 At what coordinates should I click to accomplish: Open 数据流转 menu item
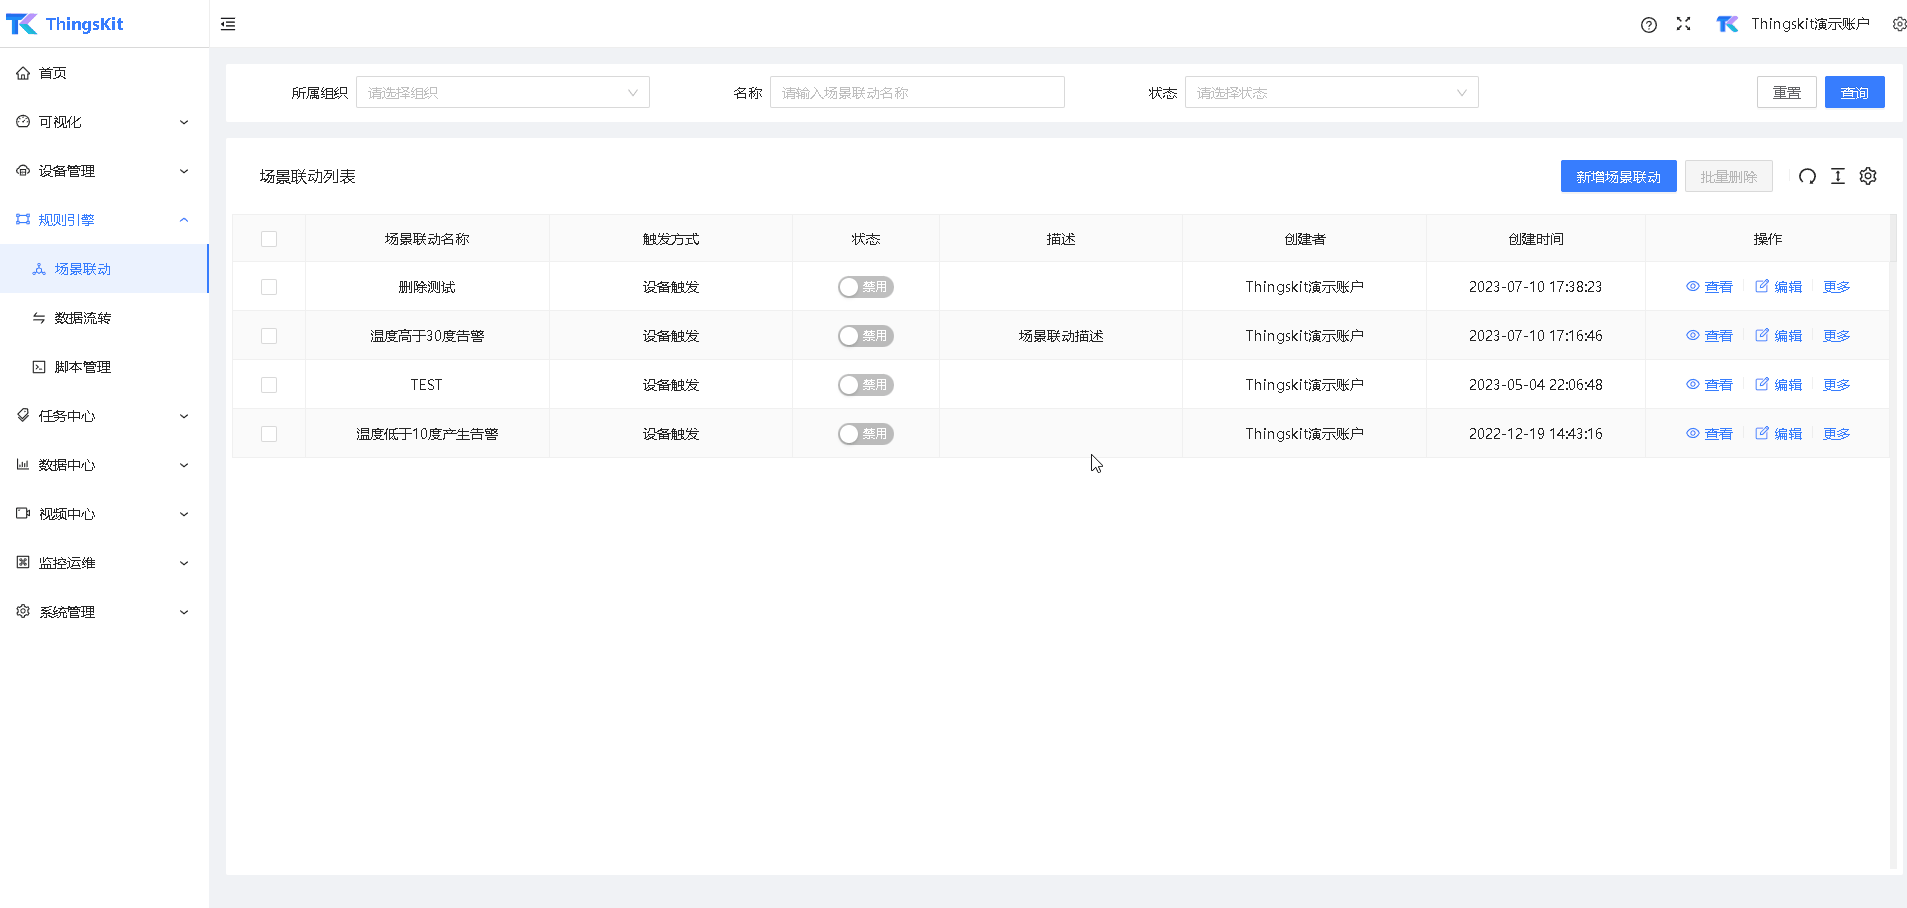(x=104, y=318)
